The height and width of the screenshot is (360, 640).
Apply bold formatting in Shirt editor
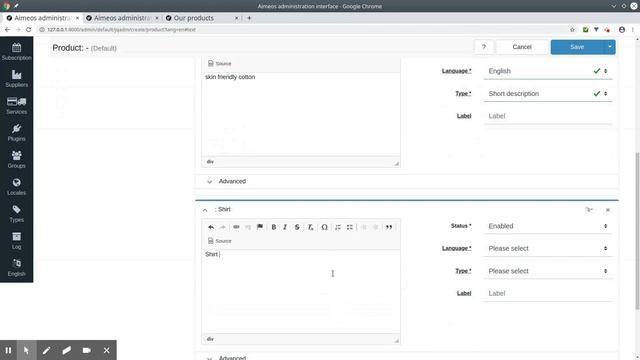pyautogui.click(x=273, y=227)
